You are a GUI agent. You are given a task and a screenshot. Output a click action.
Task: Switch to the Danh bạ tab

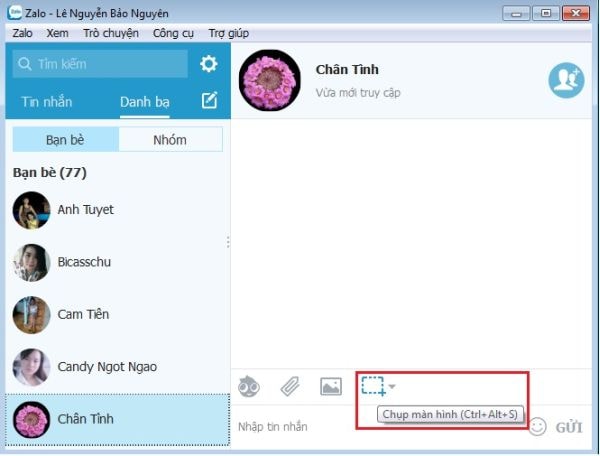point(145,102)
